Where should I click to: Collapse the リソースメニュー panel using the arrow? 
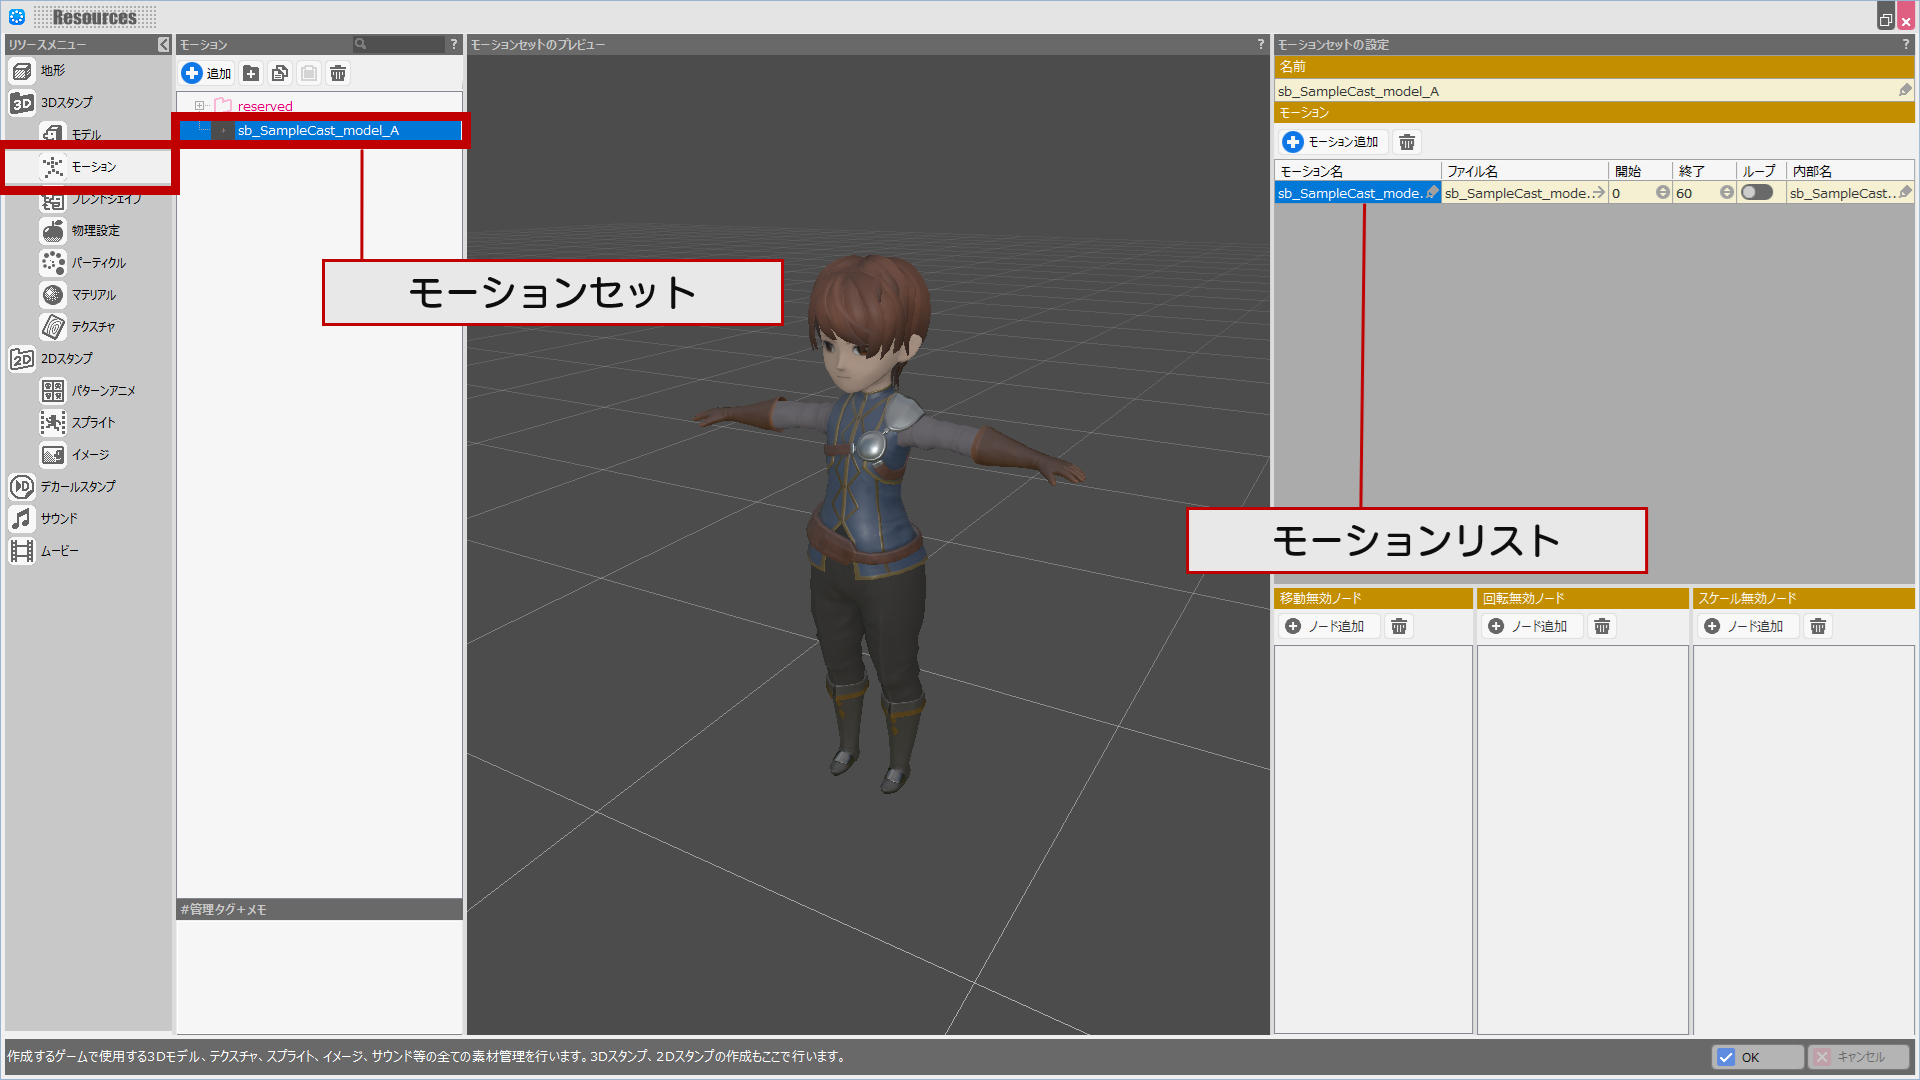(x=163, y=44)
